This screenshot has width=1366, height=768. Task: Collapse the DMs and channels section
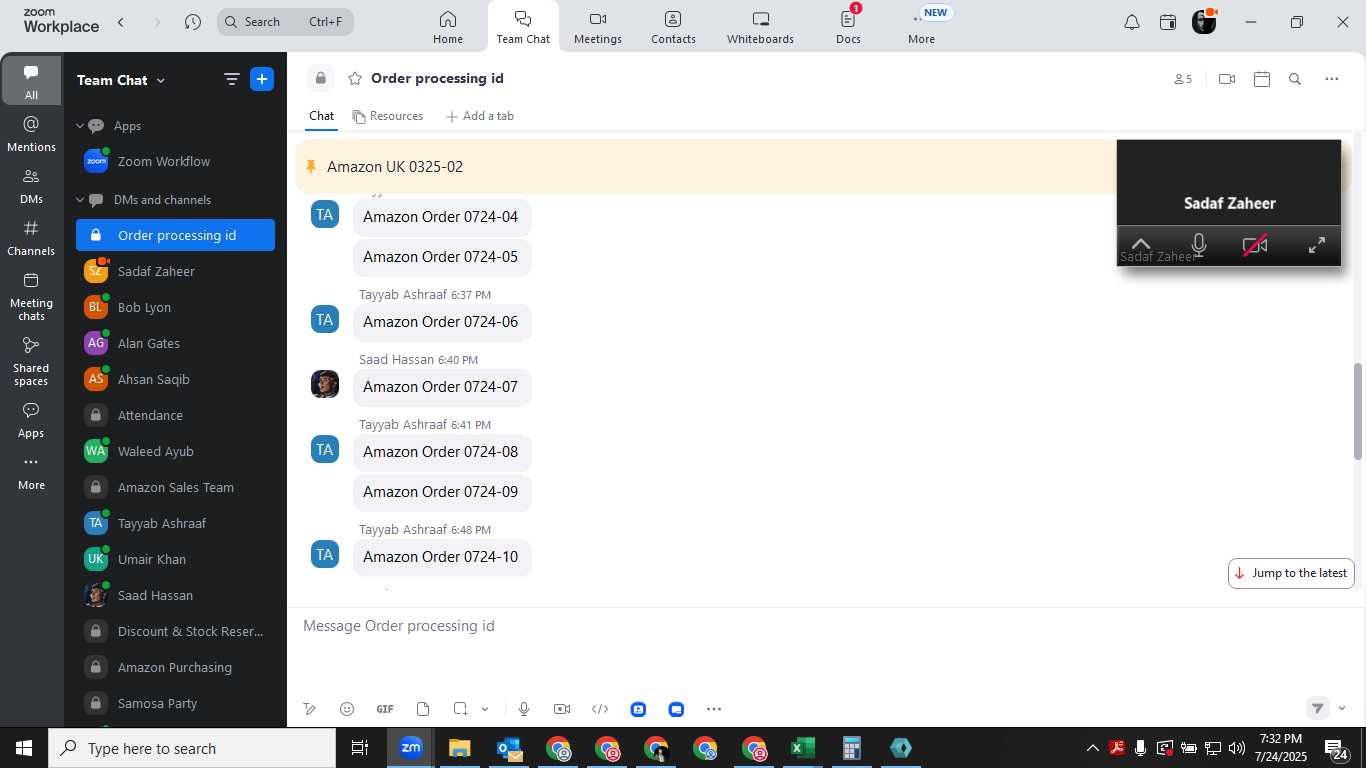click(80, 200)
